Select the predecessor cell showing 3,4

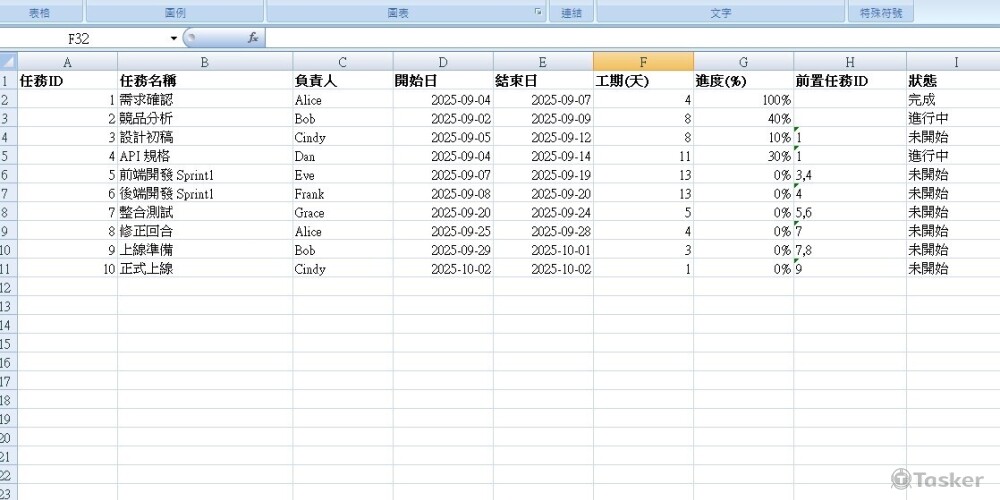[850, 175]
